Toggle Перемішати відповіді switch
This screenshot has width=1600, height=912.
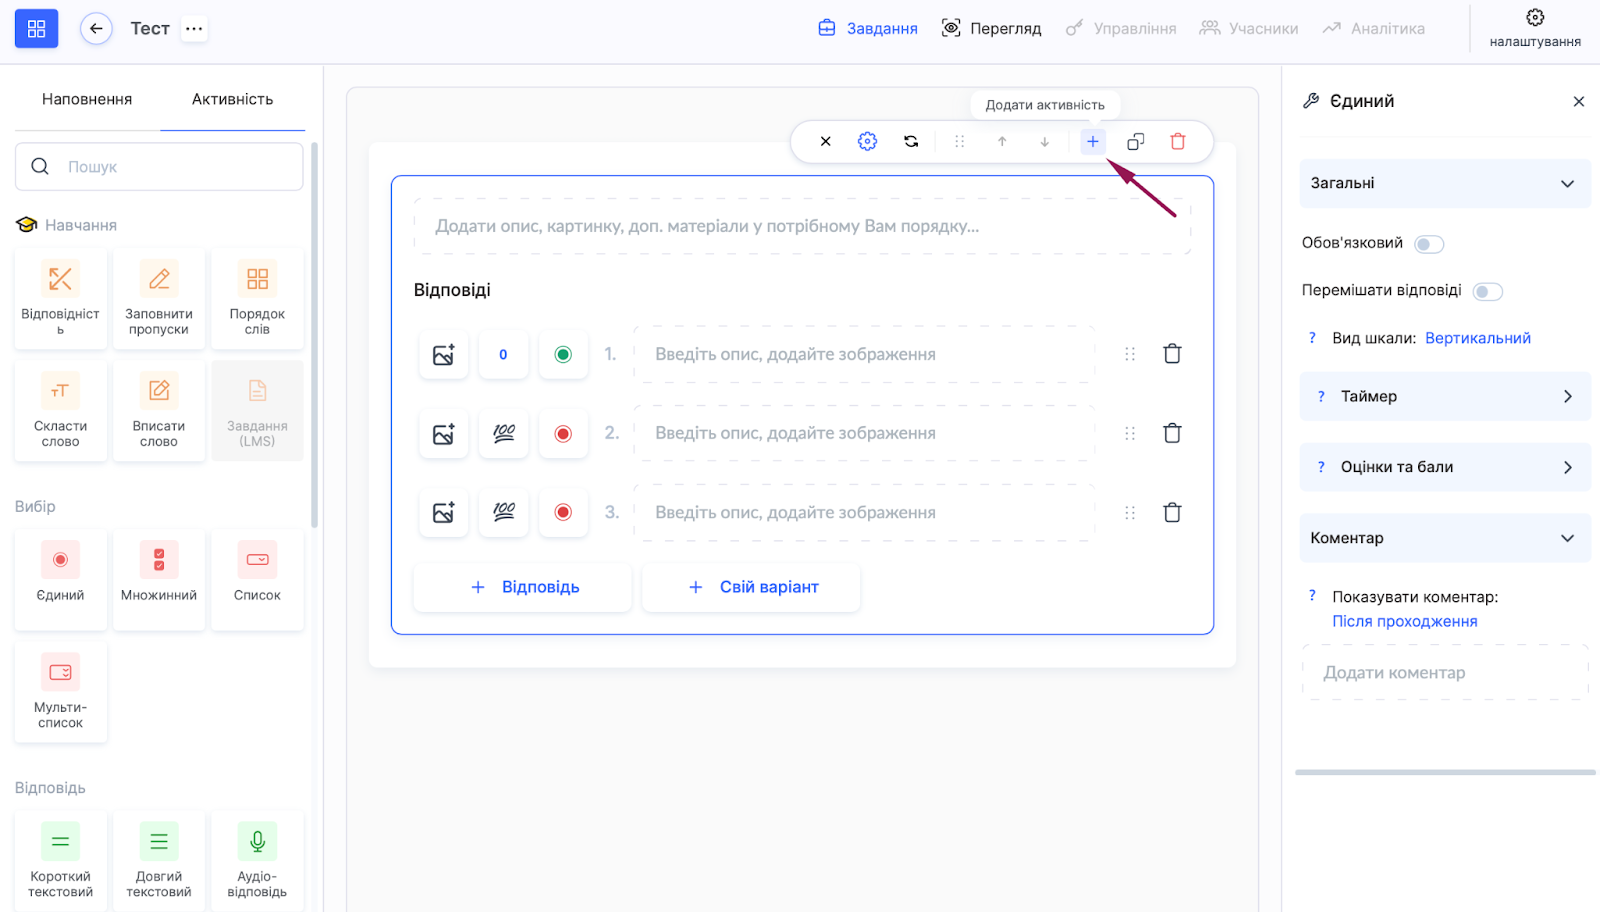[x=1487, y=292]
